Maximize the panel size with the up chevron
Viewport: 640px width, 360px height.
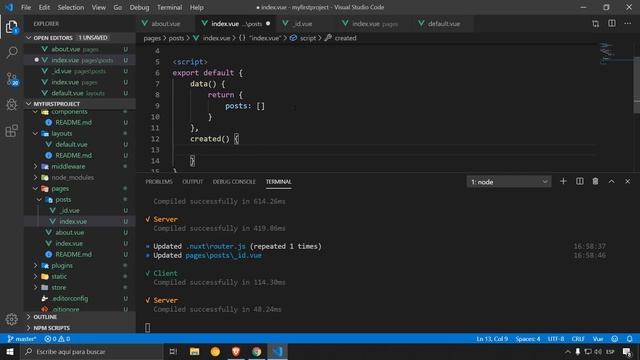(611, 181)
